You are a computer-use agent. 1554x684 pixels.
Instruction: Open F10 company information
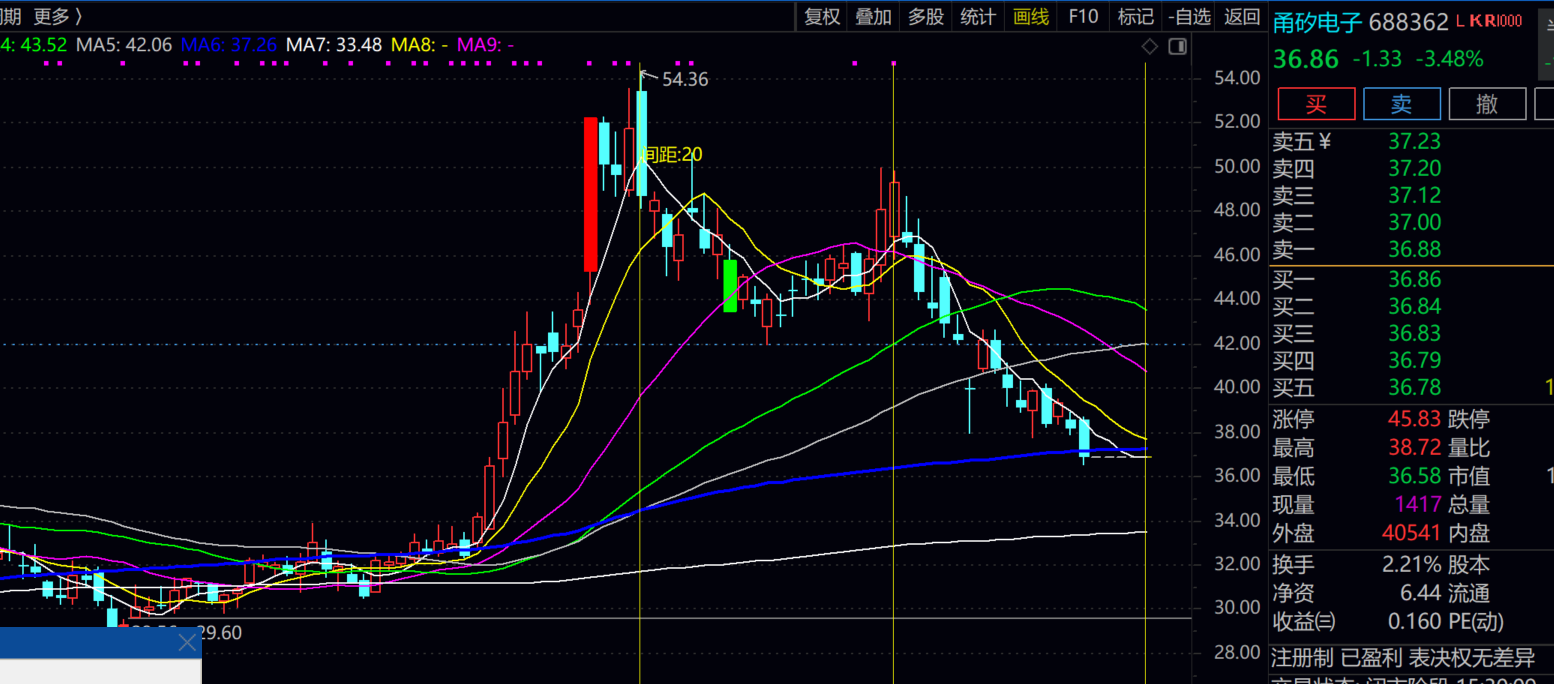click(x=1082, y=16)
